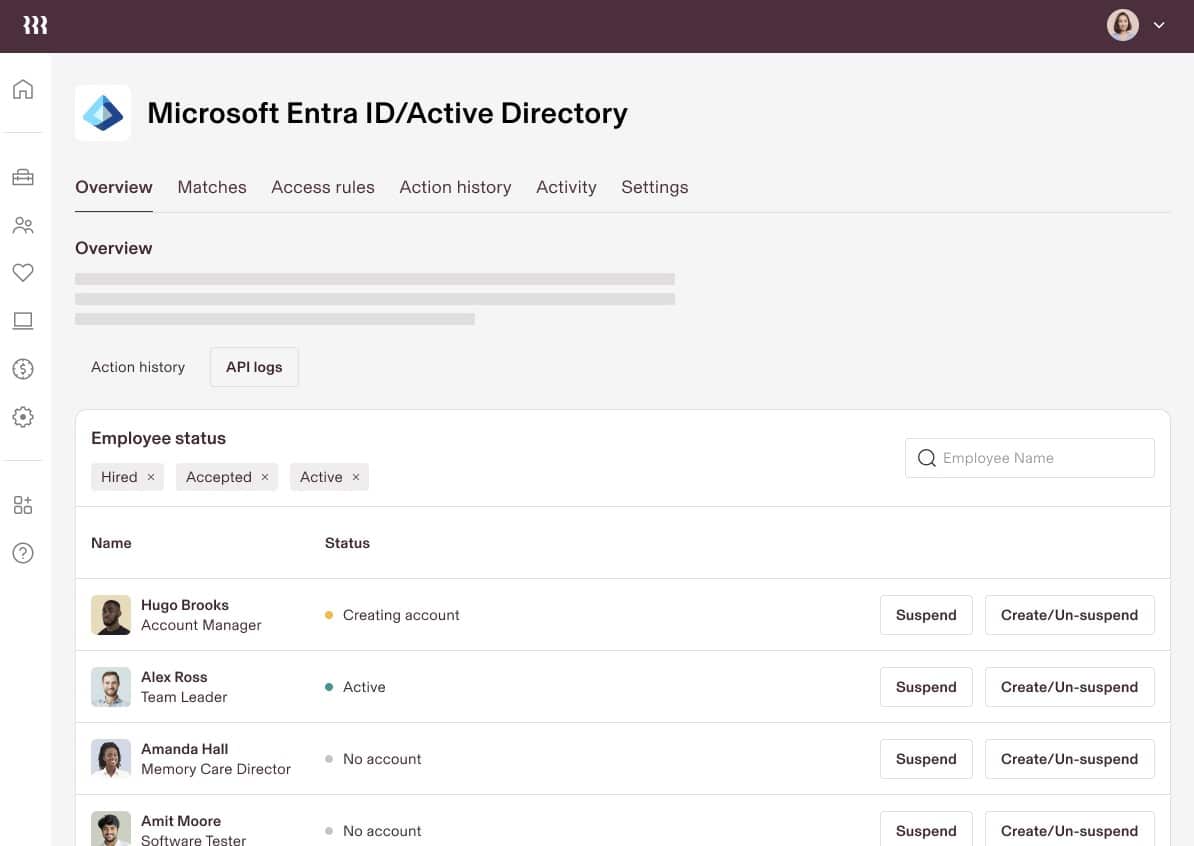
Task: Create/Un-suspend Amit Moore's account
Action: [1069, 830]
